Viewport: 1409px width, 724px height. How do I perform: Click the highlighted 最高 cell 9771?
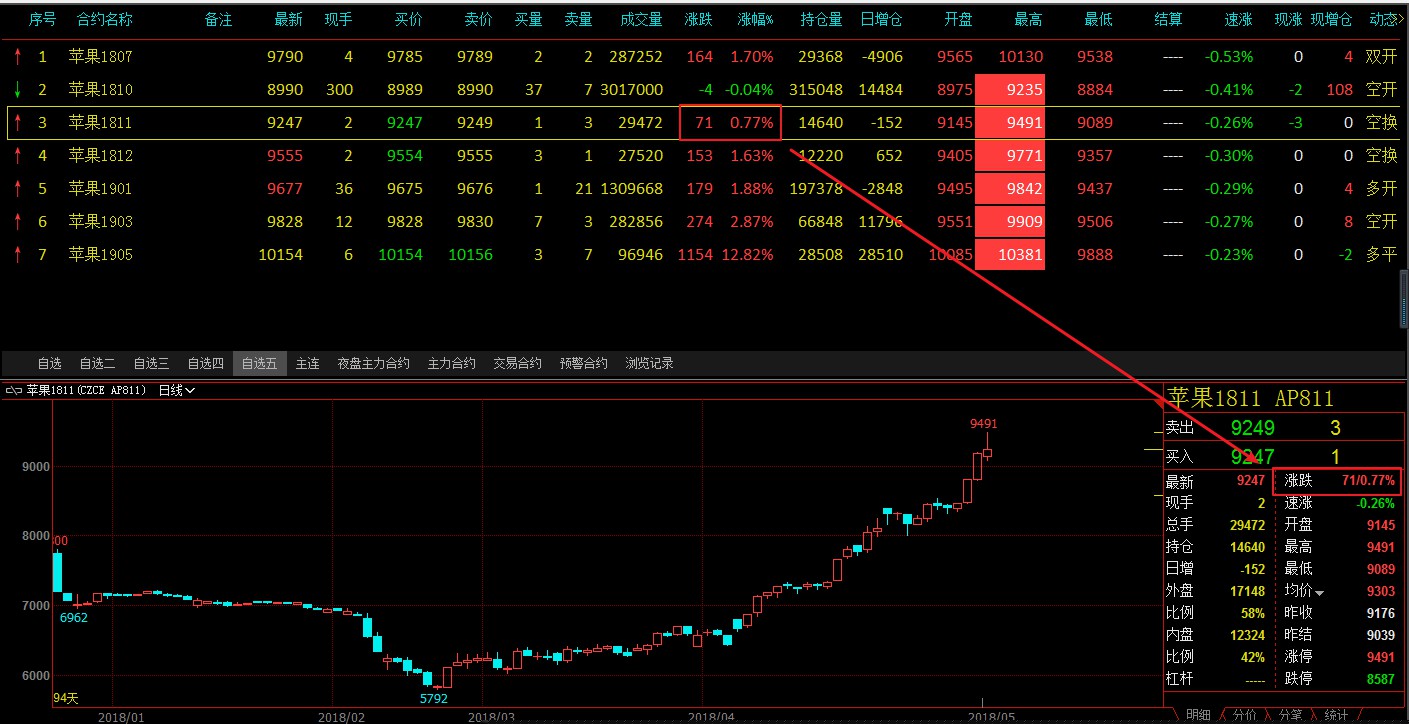(1010, 156)
